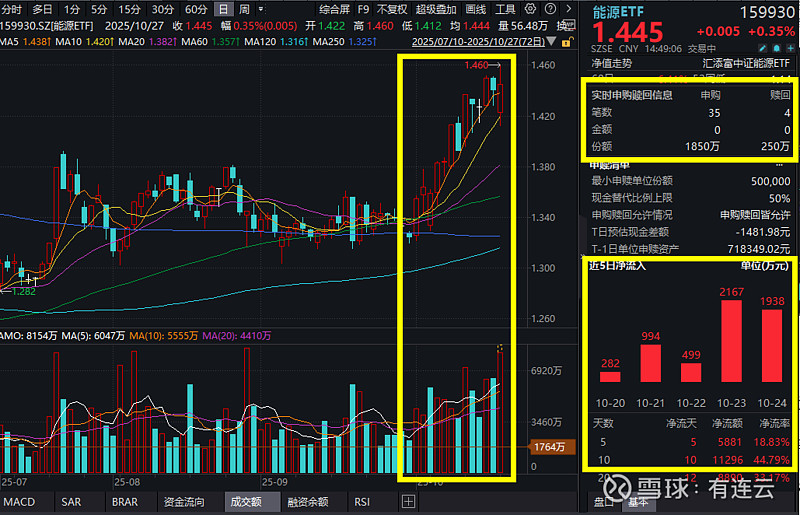The image size is (800, 515).
Task: Select the 60分 period
Action: click(195, 9)
